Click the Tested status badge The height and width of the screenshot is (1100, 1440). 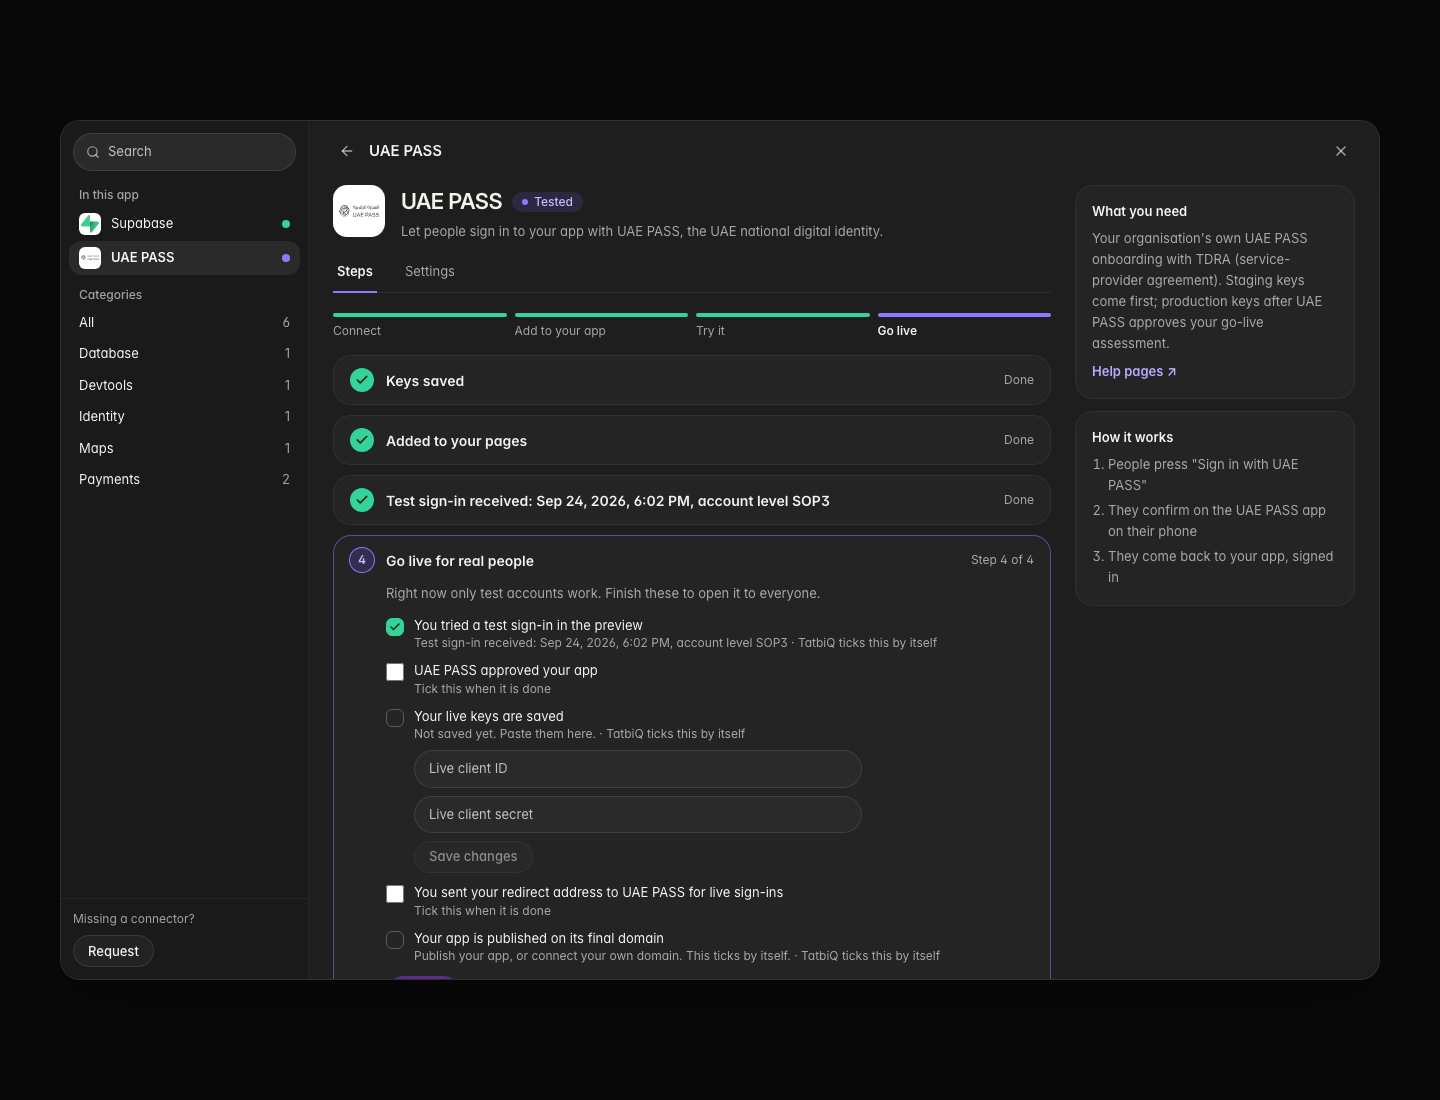click(547, 202)
